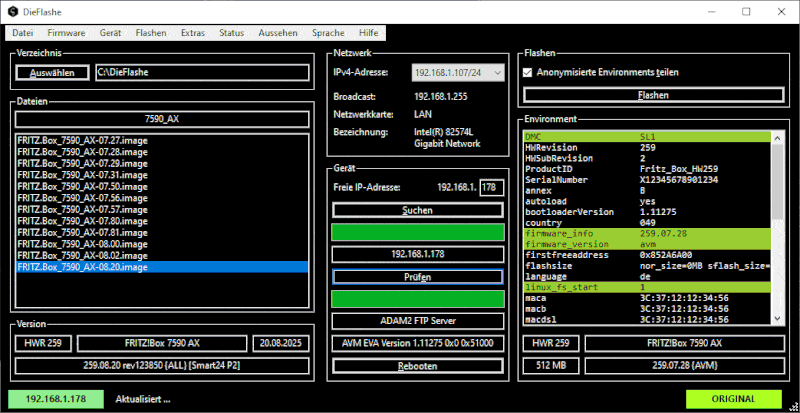Open the Extras menu

click(193, 33)
